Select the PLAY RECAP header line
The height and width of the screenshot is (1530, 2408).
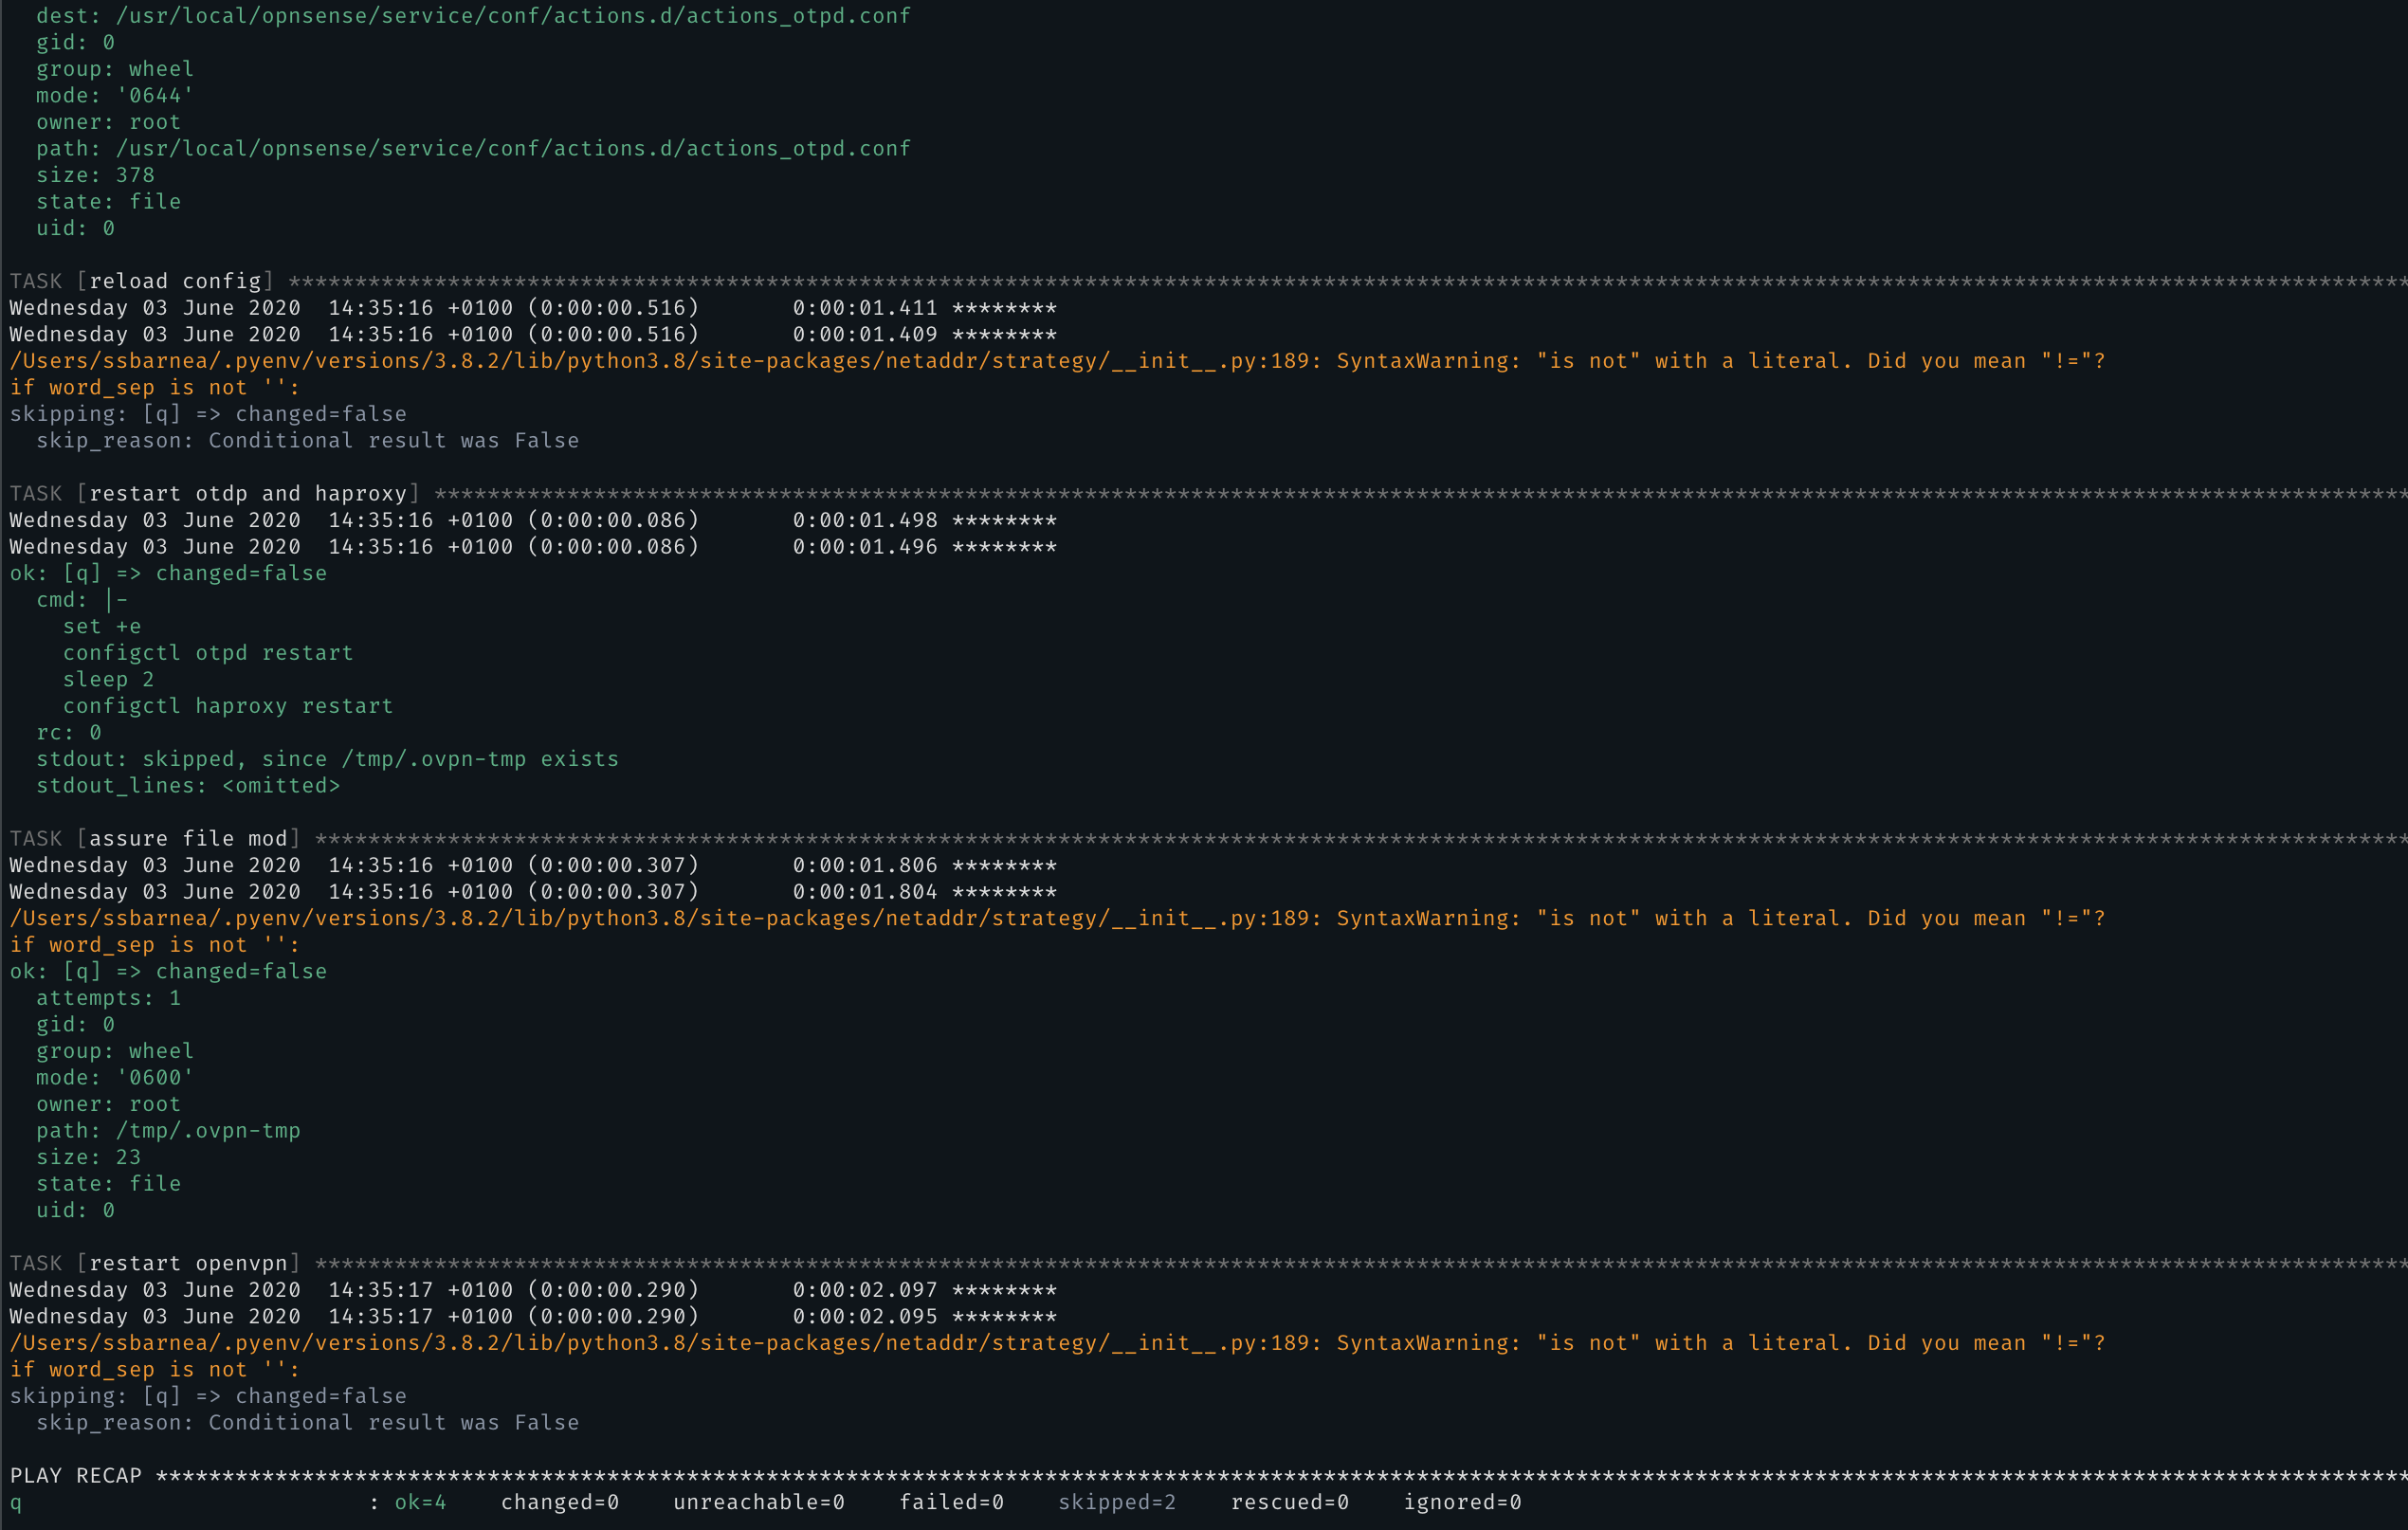coord(76,1474)
